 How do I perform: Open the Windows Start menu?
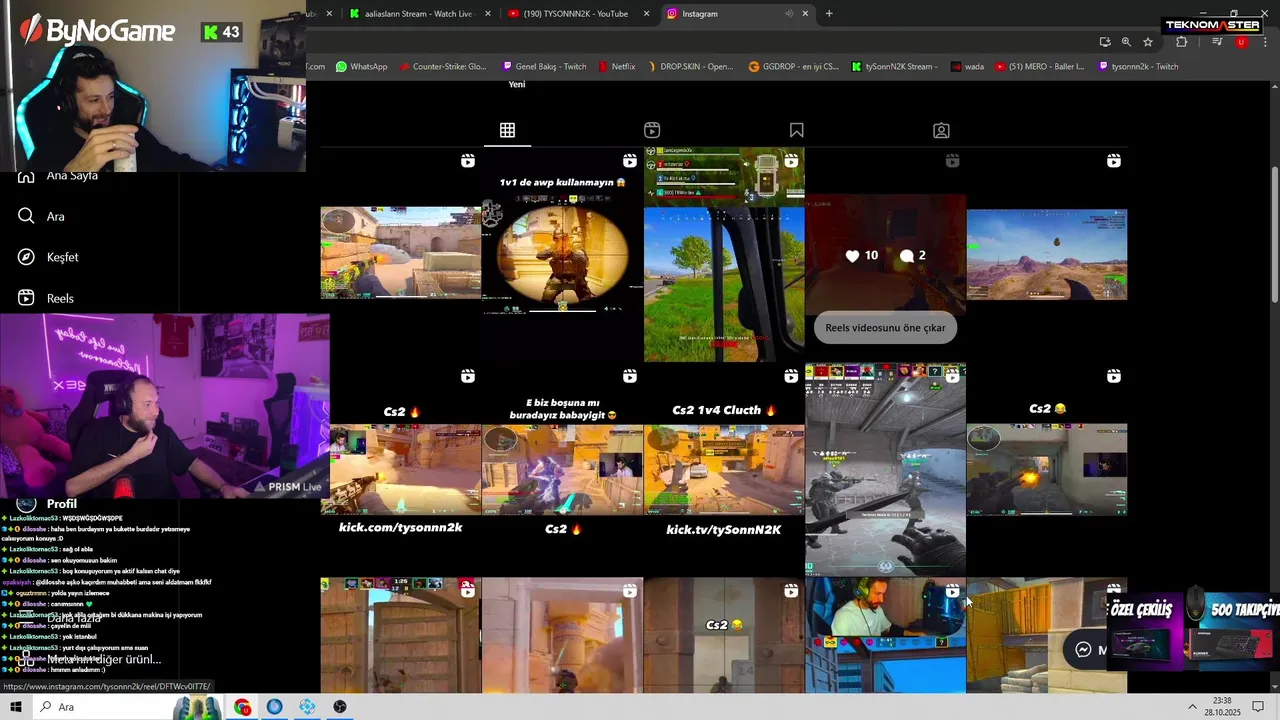coord(16,707)
